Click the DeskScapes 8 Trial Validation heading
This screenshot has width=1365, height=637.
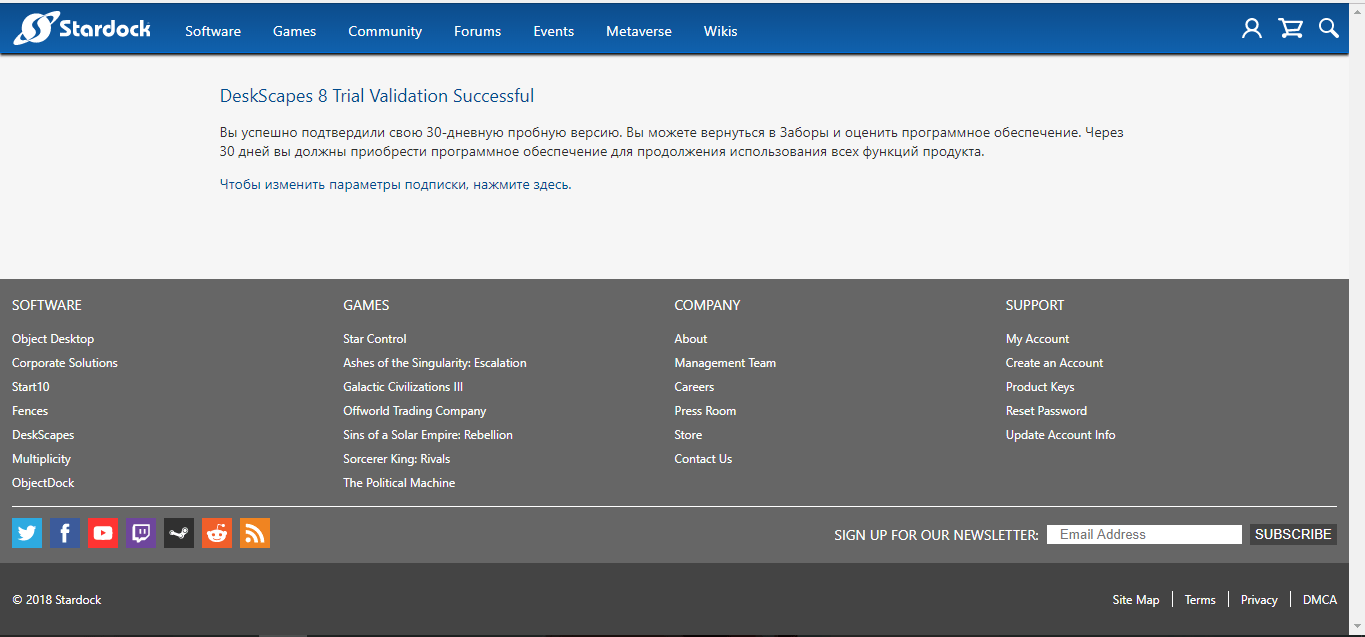[x=377, y=96]
